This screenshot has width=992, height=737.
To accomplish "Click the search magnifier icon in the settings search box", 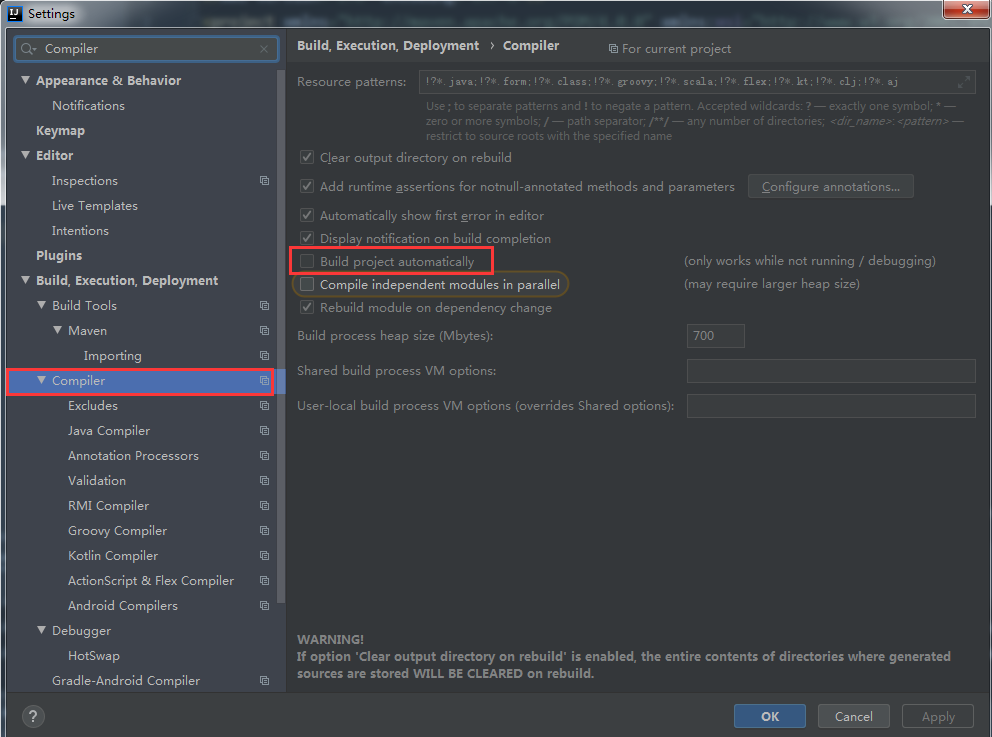I will click(27, 49).
